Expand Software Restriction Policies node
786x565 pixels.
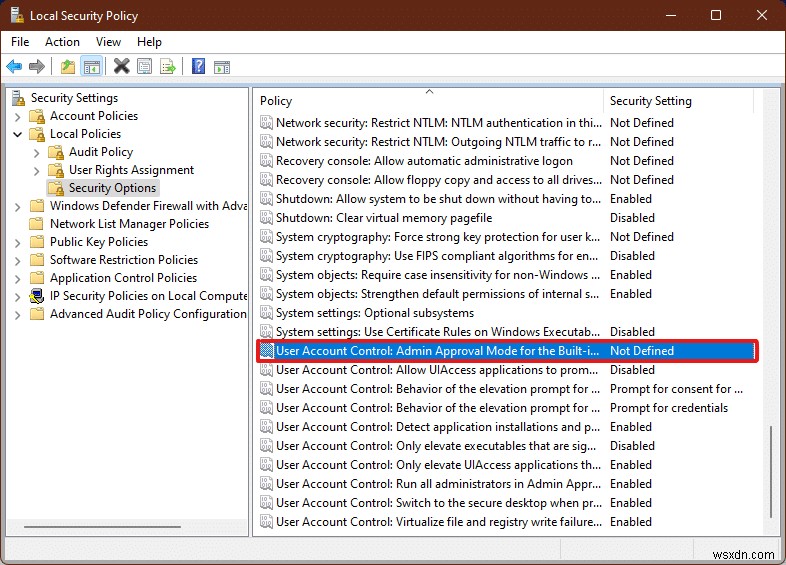tap(18, 261)
